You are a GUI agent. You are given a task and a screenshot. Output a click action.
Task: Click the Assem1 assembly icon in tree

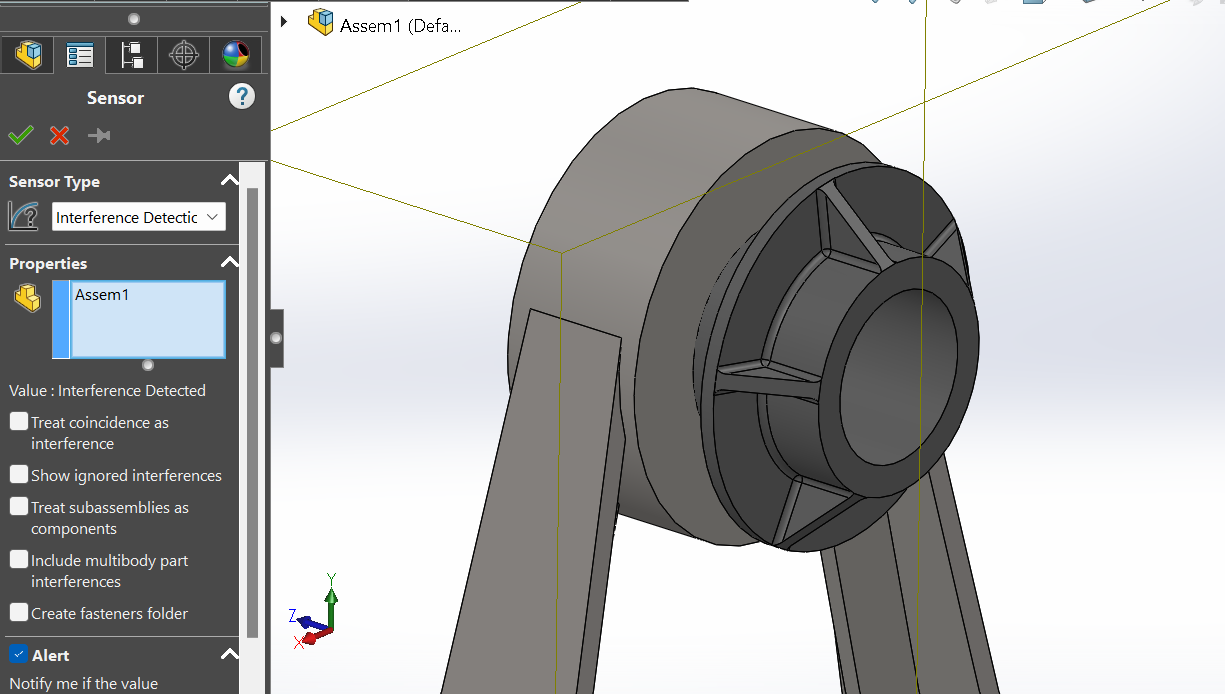(321, 24)
